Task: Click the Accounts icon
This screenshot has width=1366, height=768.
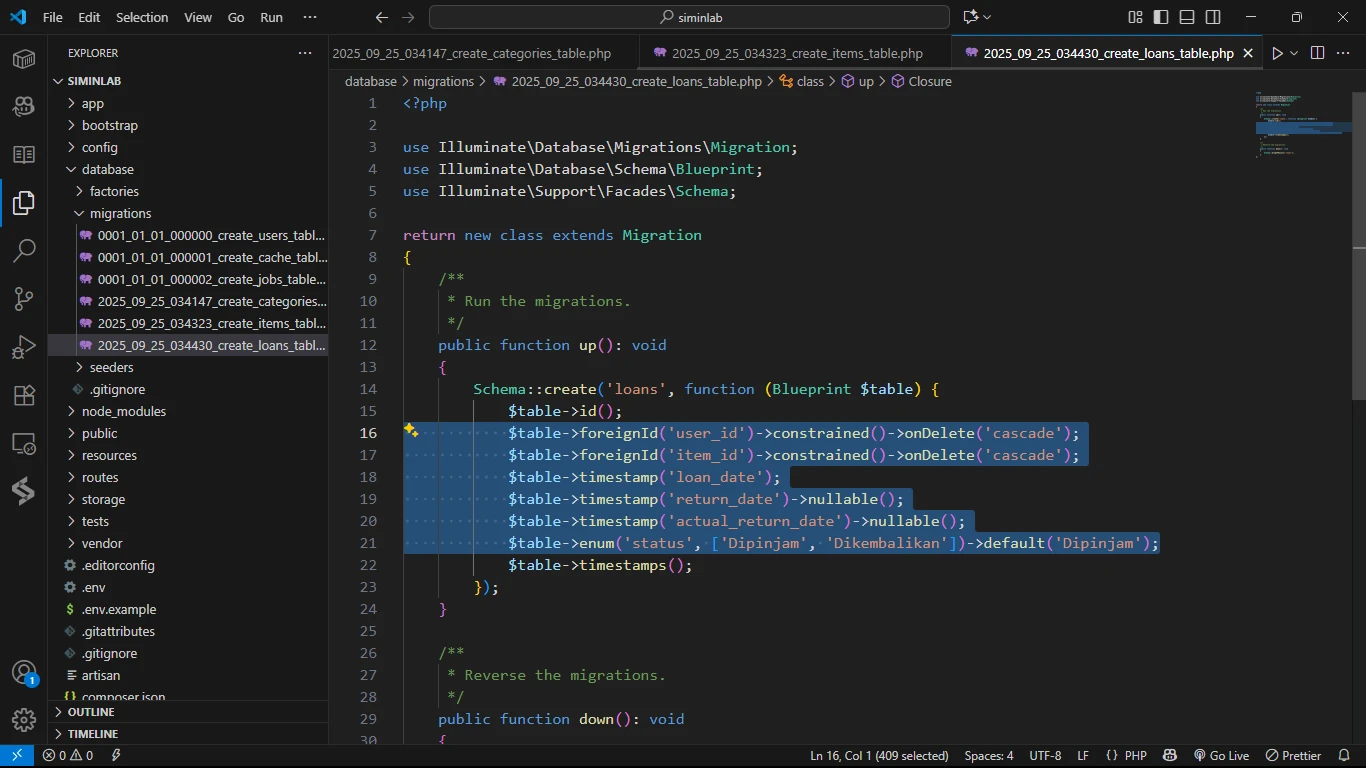Action: [24, 673]
